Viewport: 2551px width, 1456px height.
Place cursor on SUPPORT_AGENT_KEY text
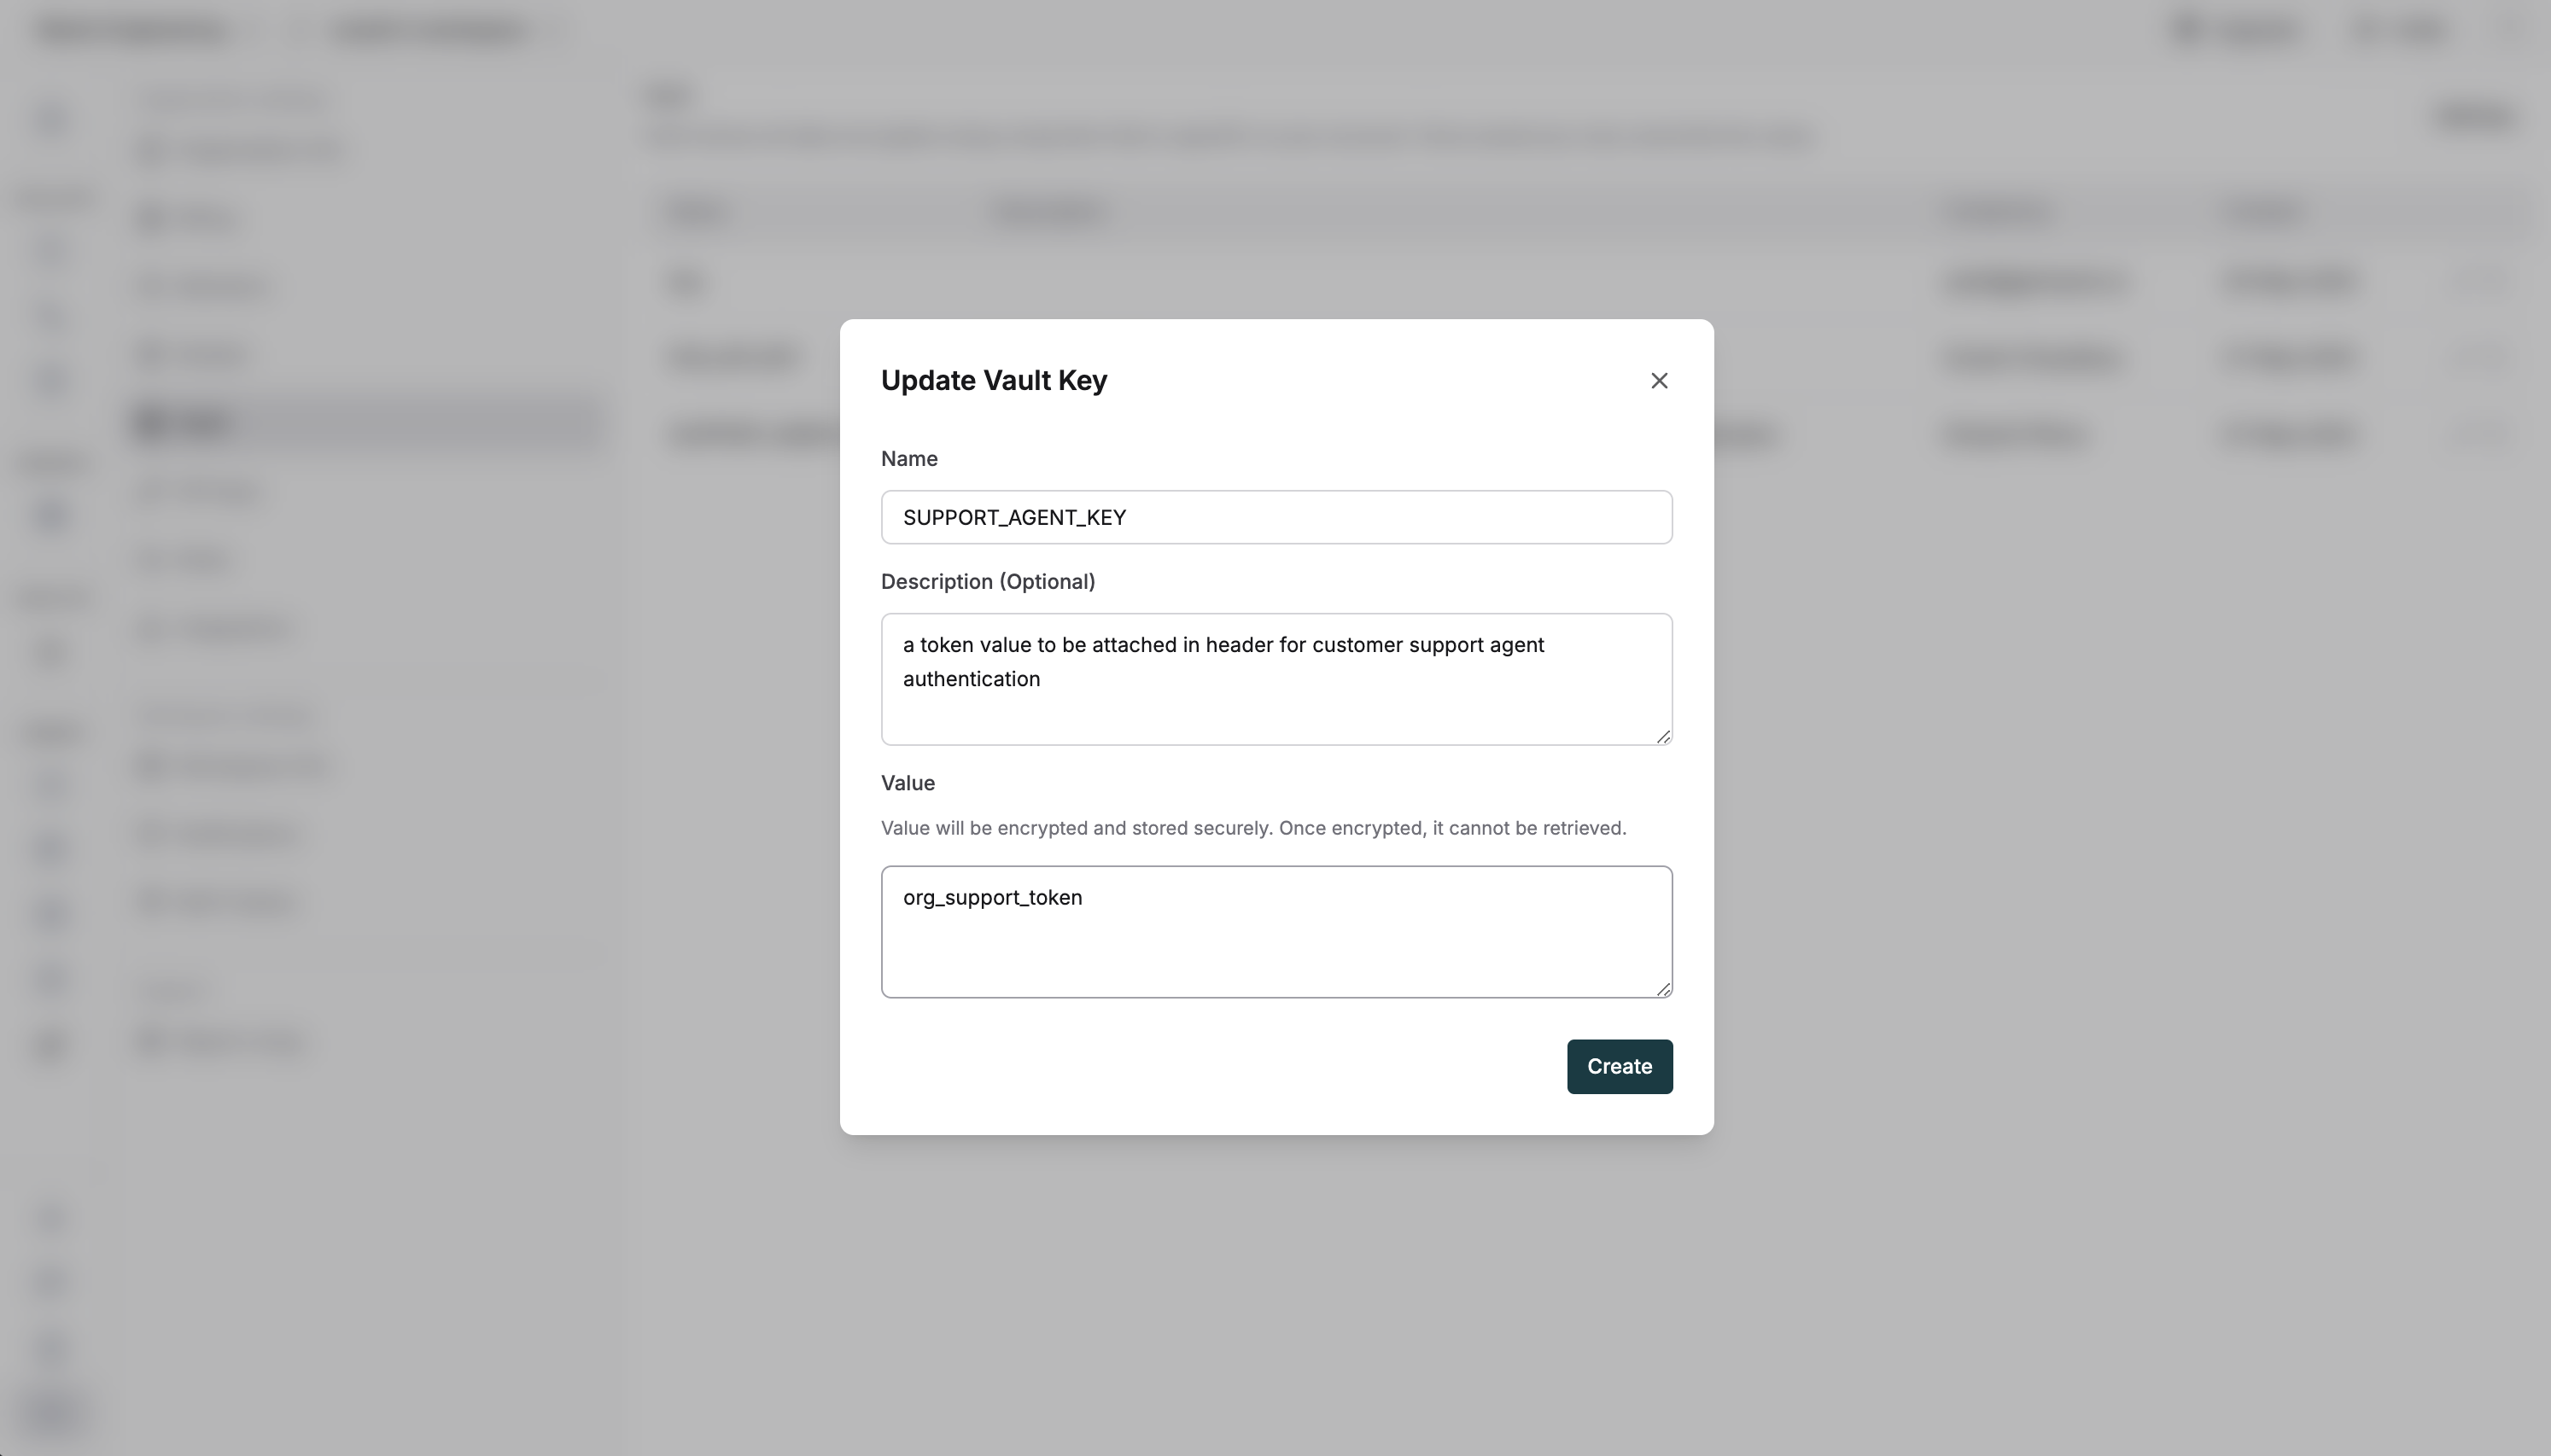pyautogui.click(x=1014, y=517)
